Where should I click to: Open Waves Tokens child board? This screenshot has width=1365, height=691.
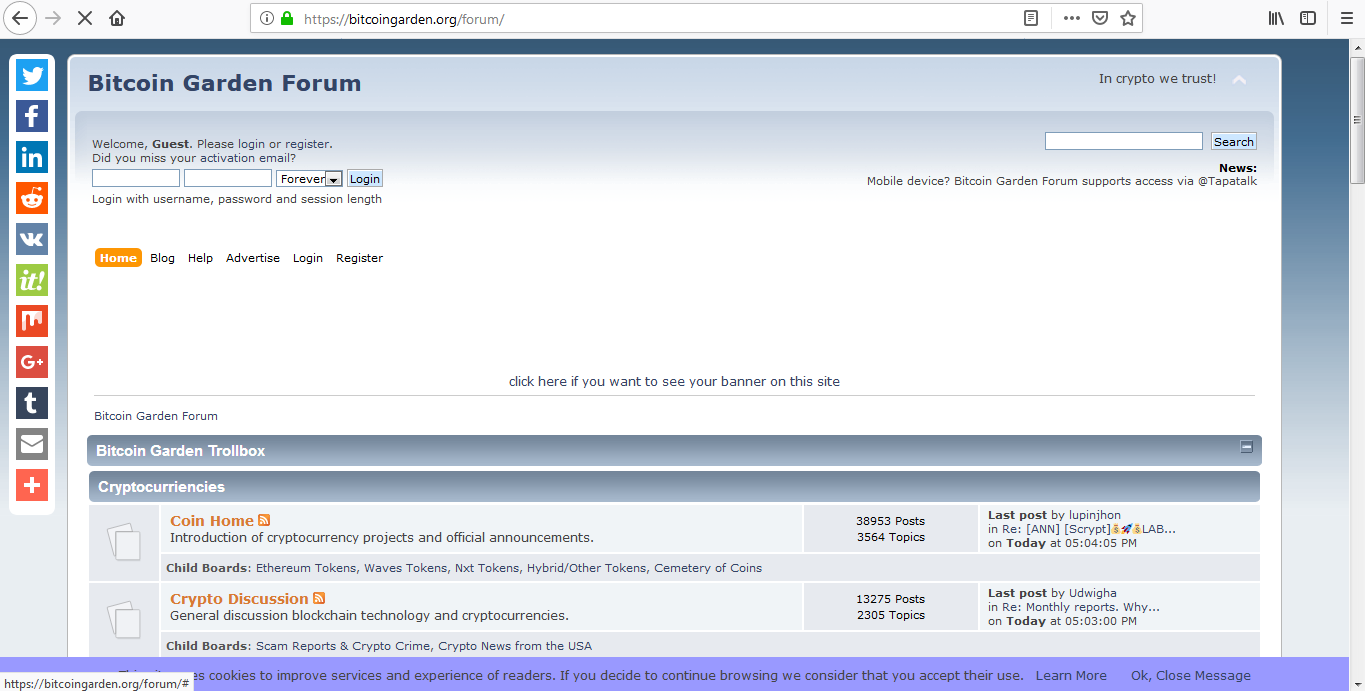[405, 568]
